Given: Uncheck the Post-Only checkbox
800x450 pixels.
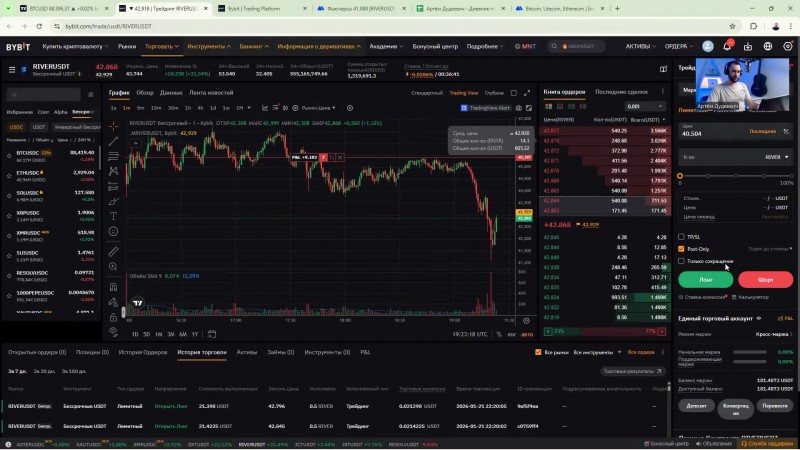Looking at the screenshot, I should (681, 249).
